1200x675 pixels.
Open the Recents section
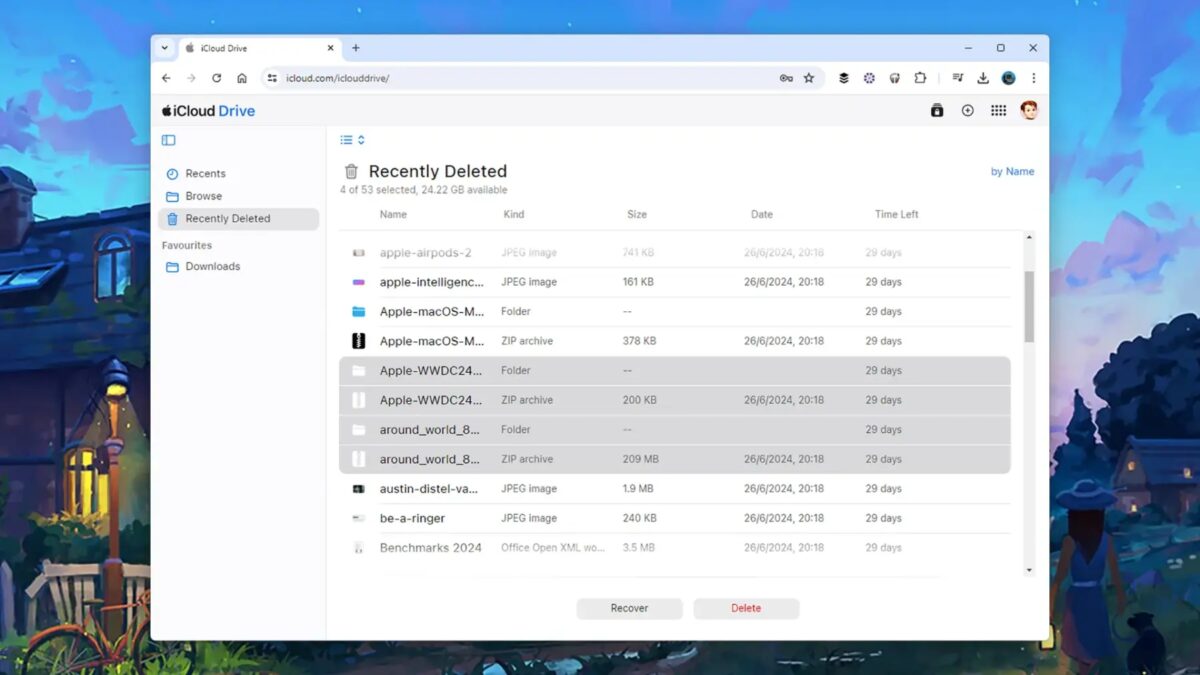click(x=205, y=174)
